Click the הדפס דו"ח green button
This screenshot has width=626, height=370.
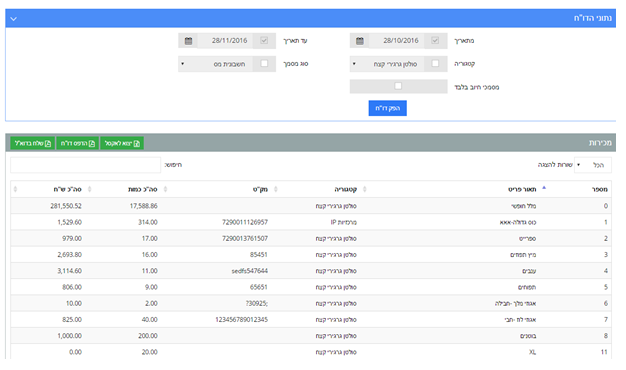(x=77, y=143)
